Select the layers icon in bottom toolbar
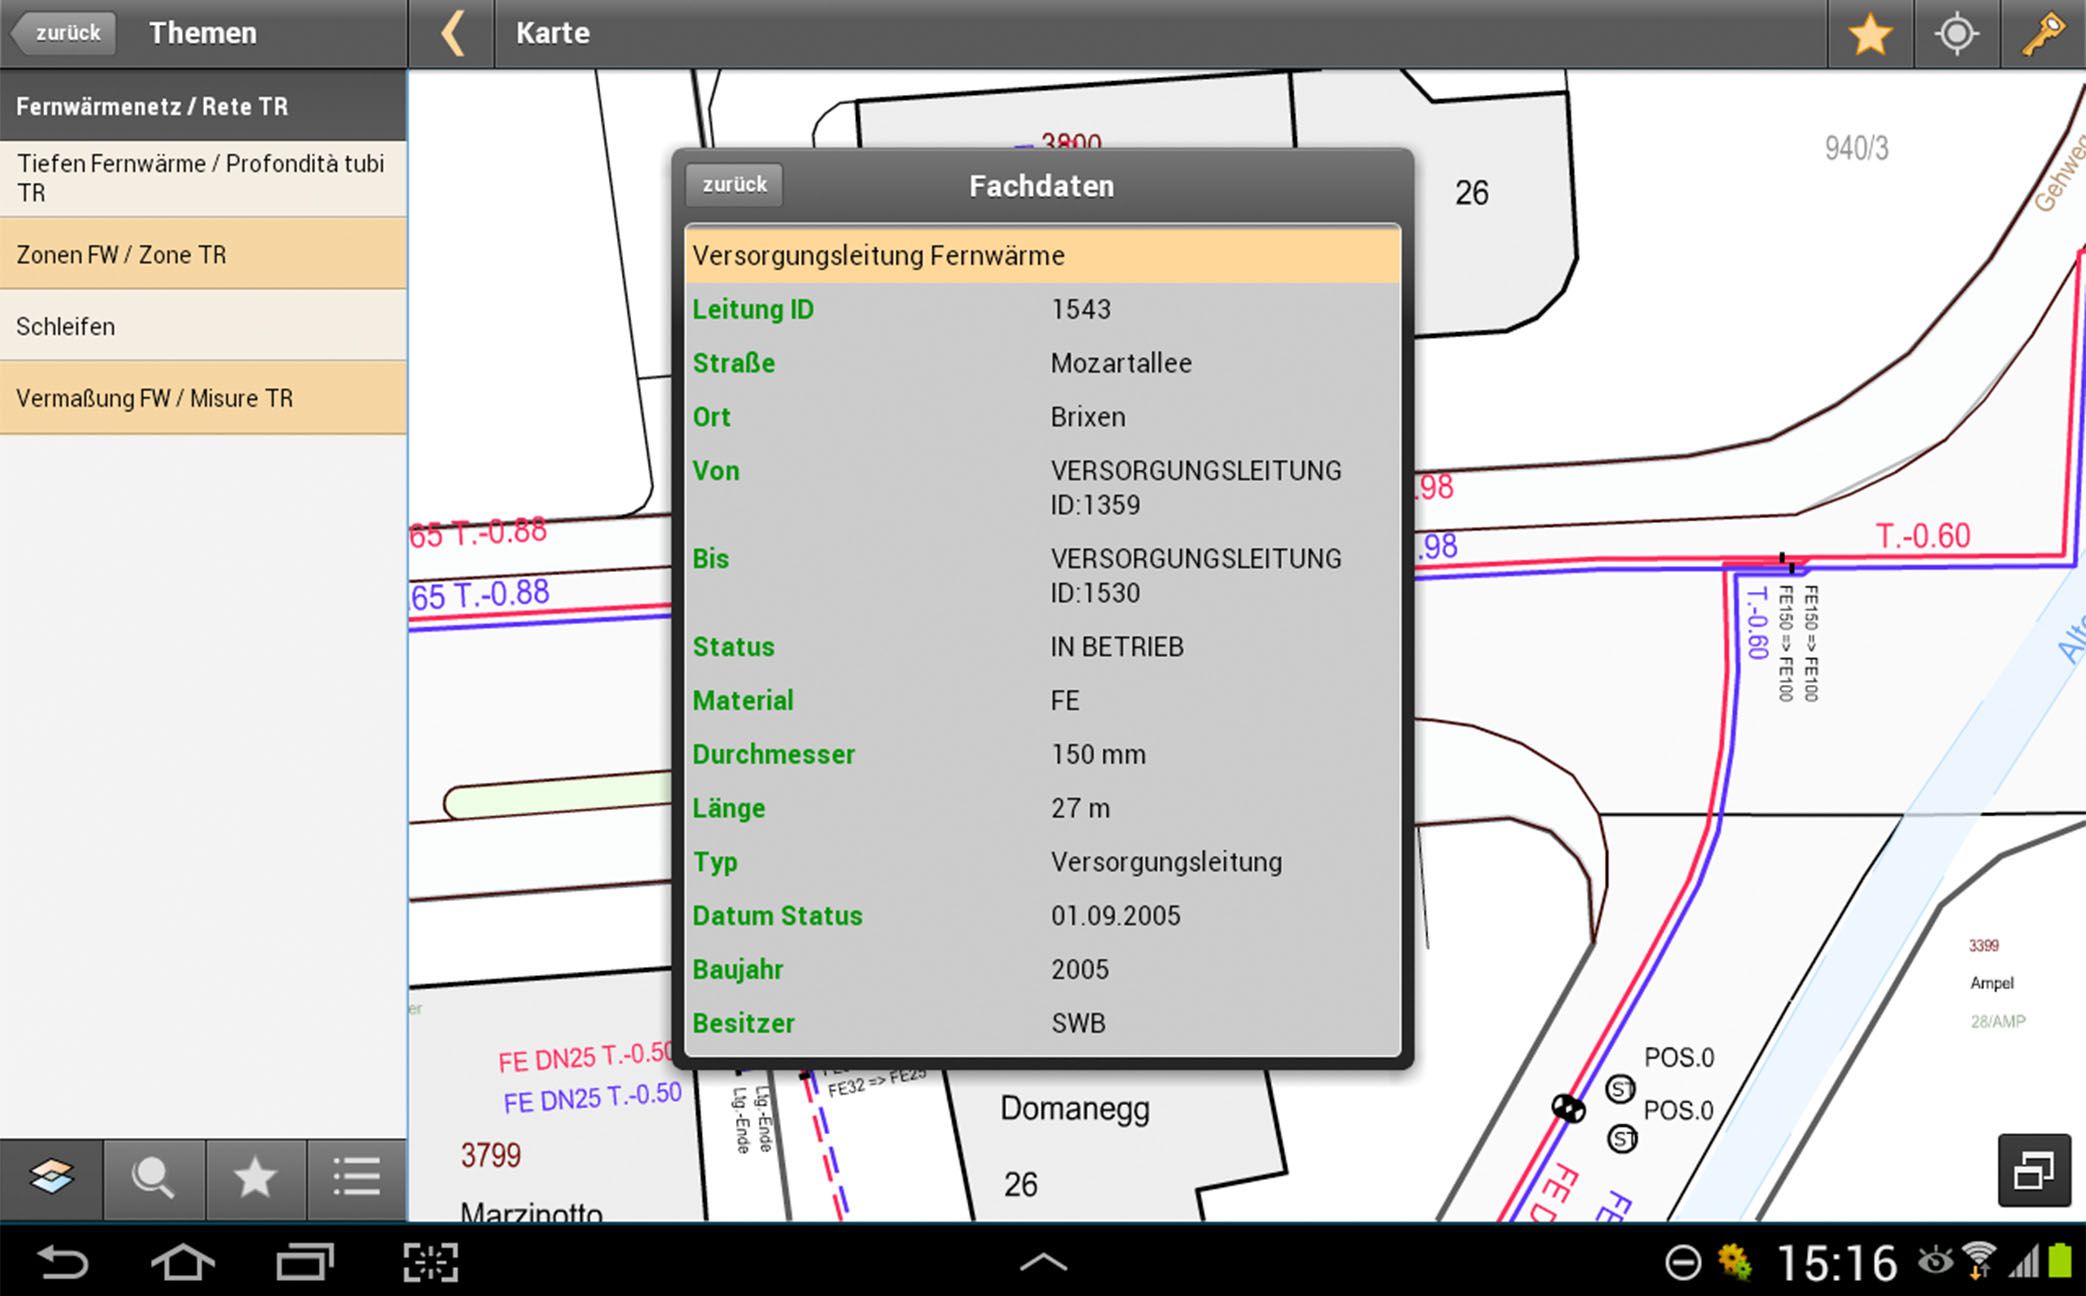The image size is (2086, 1296). [x=52, y=1177]
